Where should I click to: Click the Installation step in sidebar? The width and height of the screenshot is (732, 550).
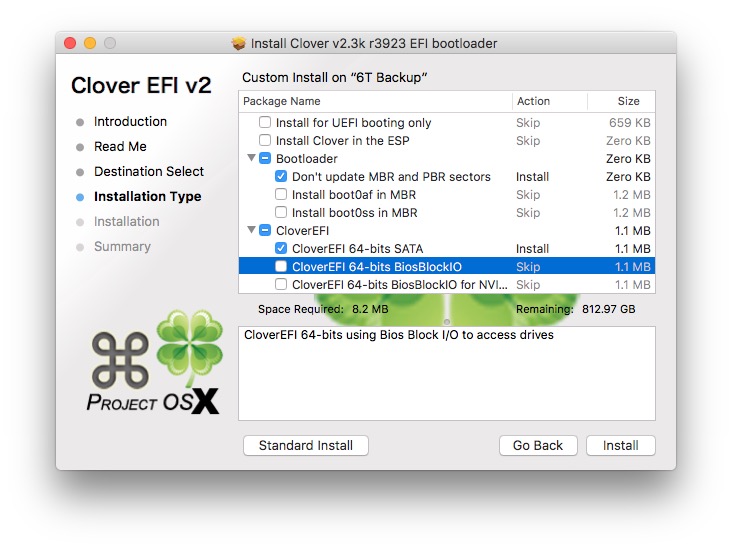(127, 221)
